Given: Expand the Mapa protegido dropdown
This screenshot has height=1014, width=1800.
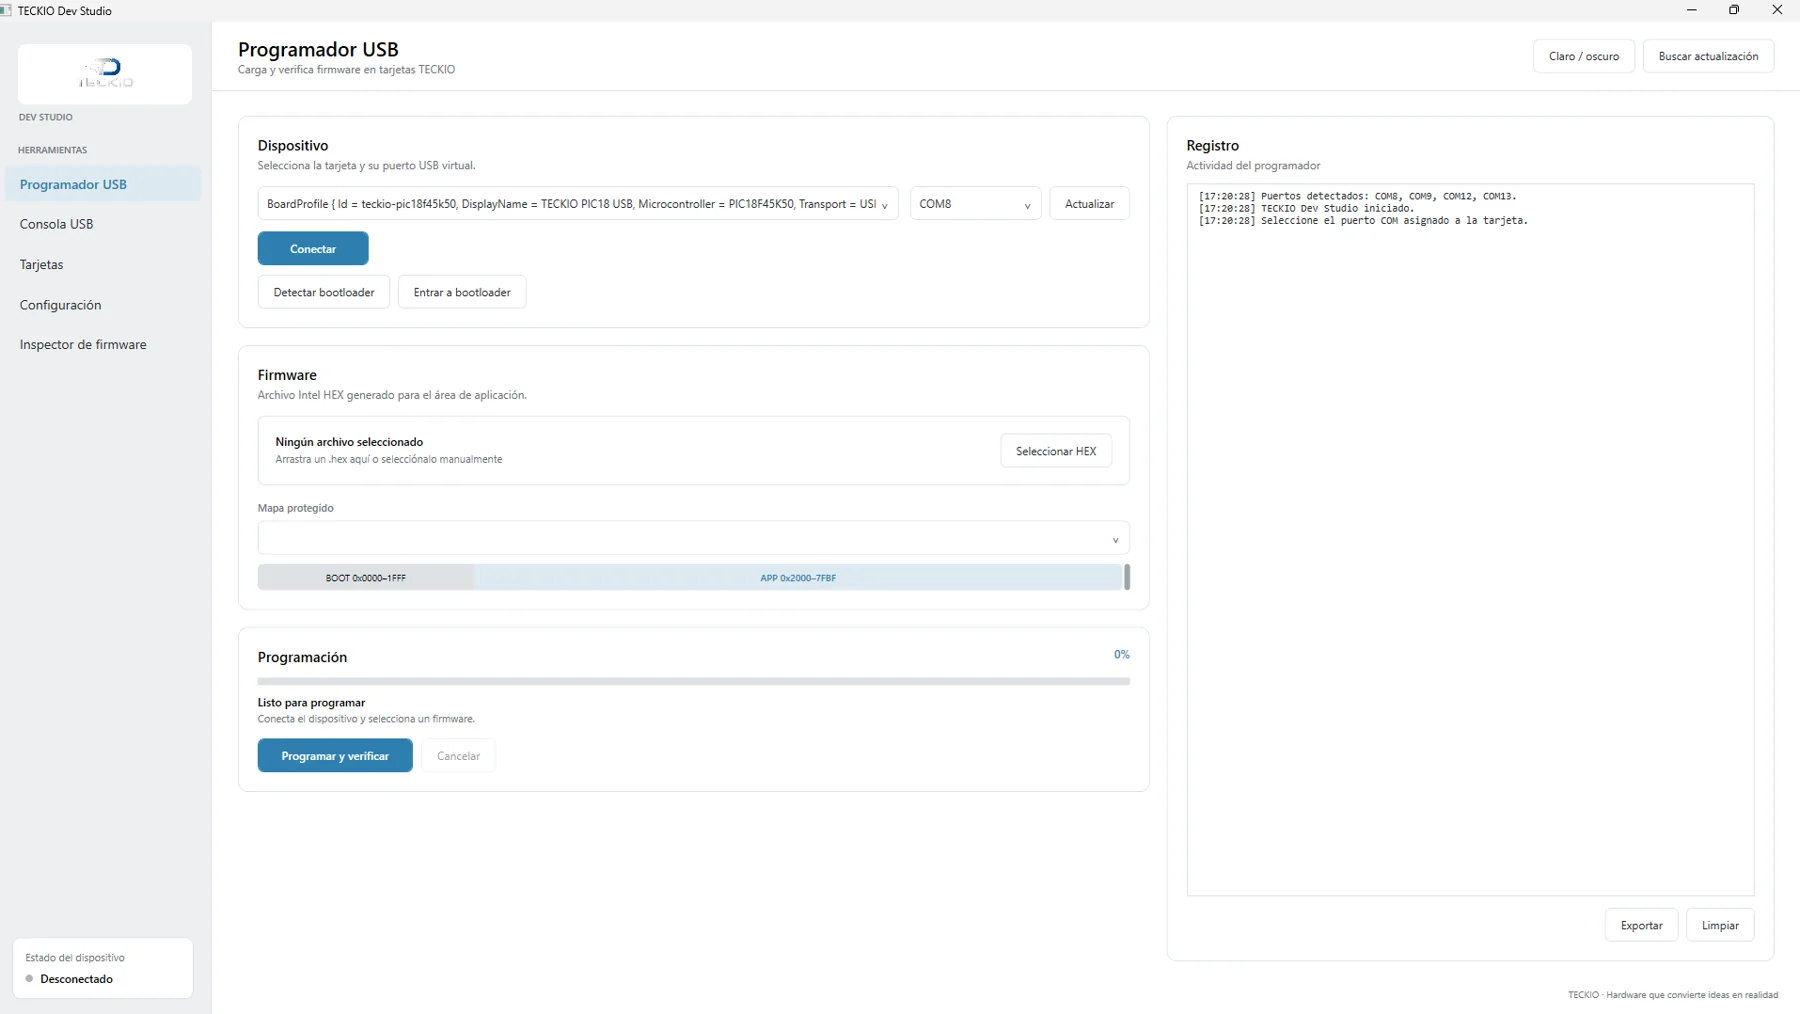Looking at the screenshot, I should 693,538.
